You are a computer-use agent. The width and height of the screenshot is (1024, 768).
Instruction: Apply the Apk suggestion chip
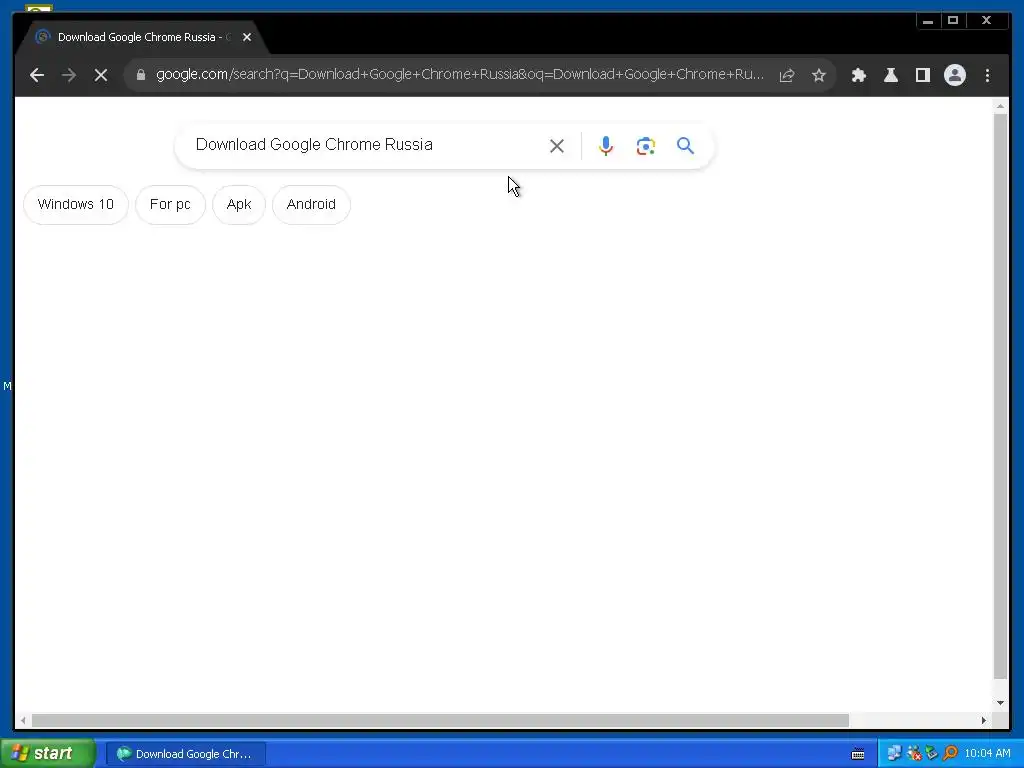tap(239, 204)
